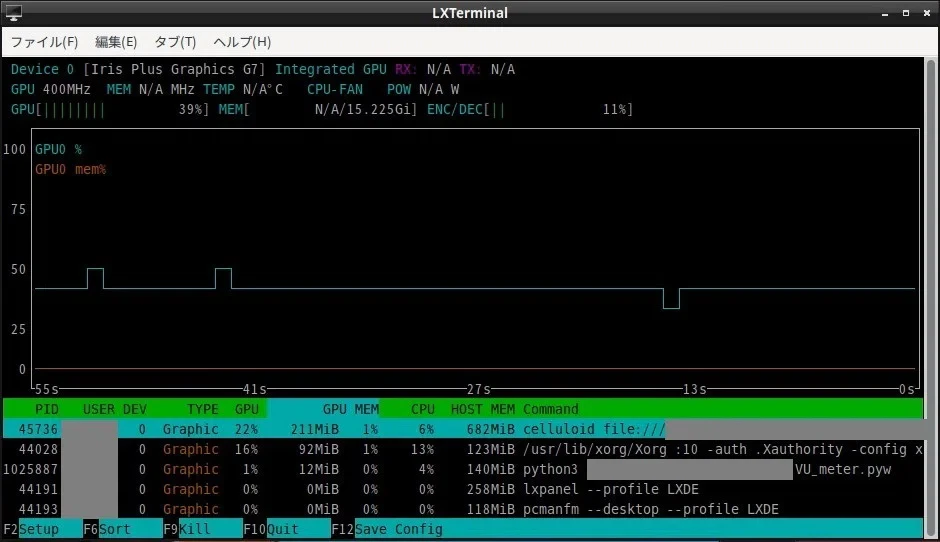Open the タブ(T) menu
Screen dimensions: 940x542
[x=175, y=42]
